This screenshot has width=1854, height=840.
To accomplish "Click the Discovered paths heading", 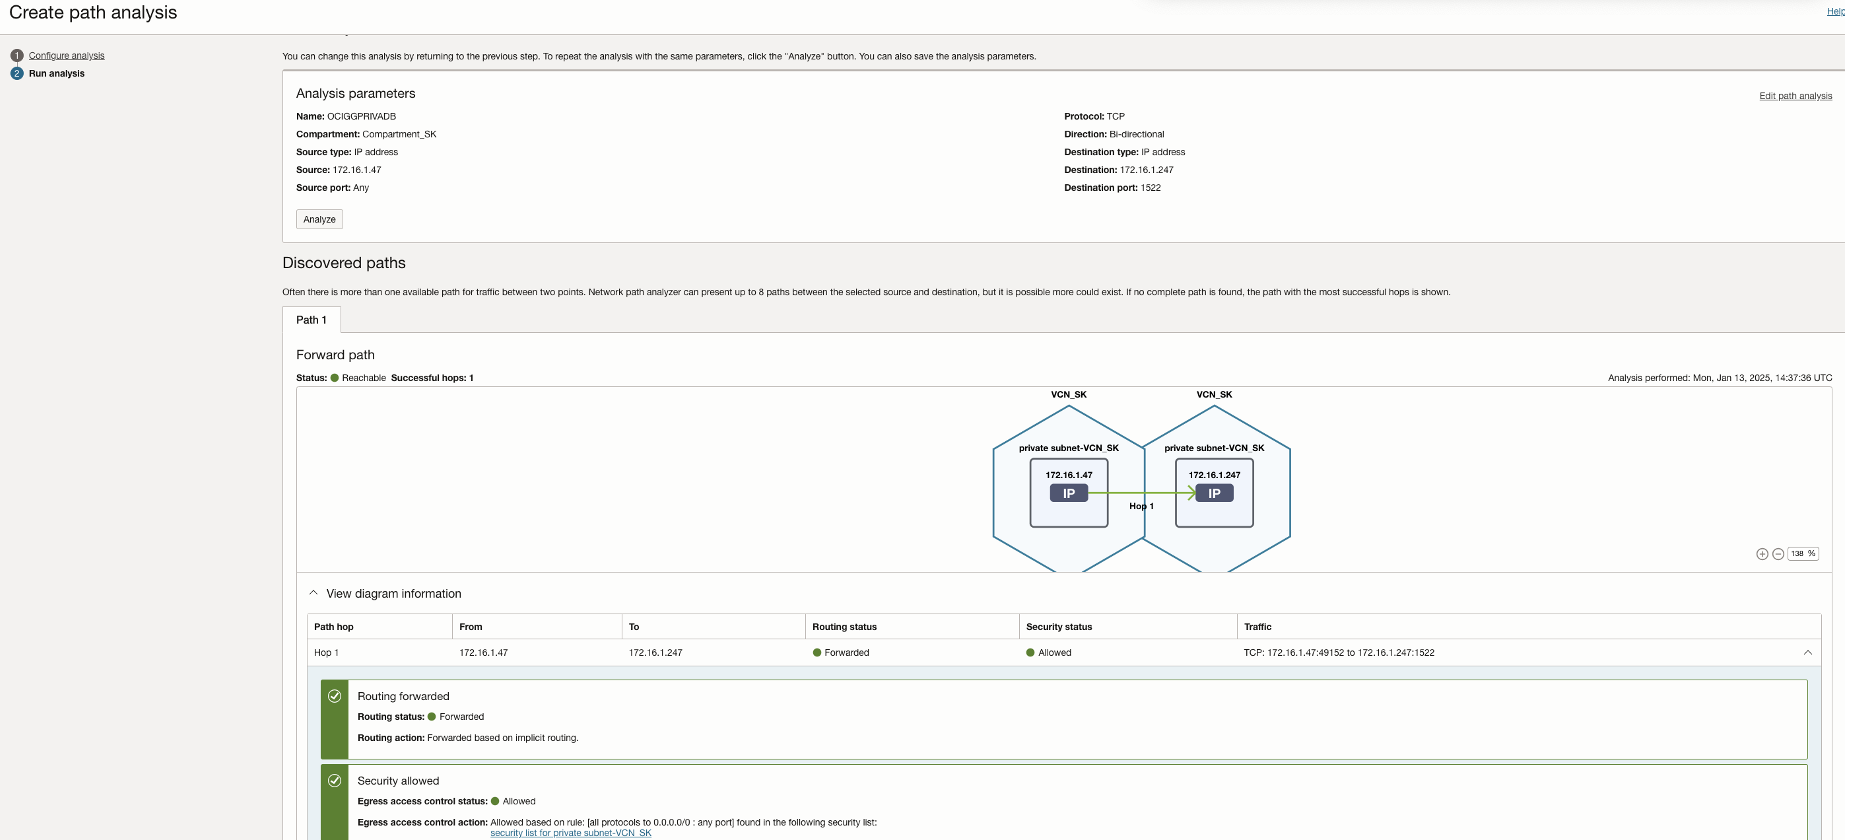I will 344,263.
